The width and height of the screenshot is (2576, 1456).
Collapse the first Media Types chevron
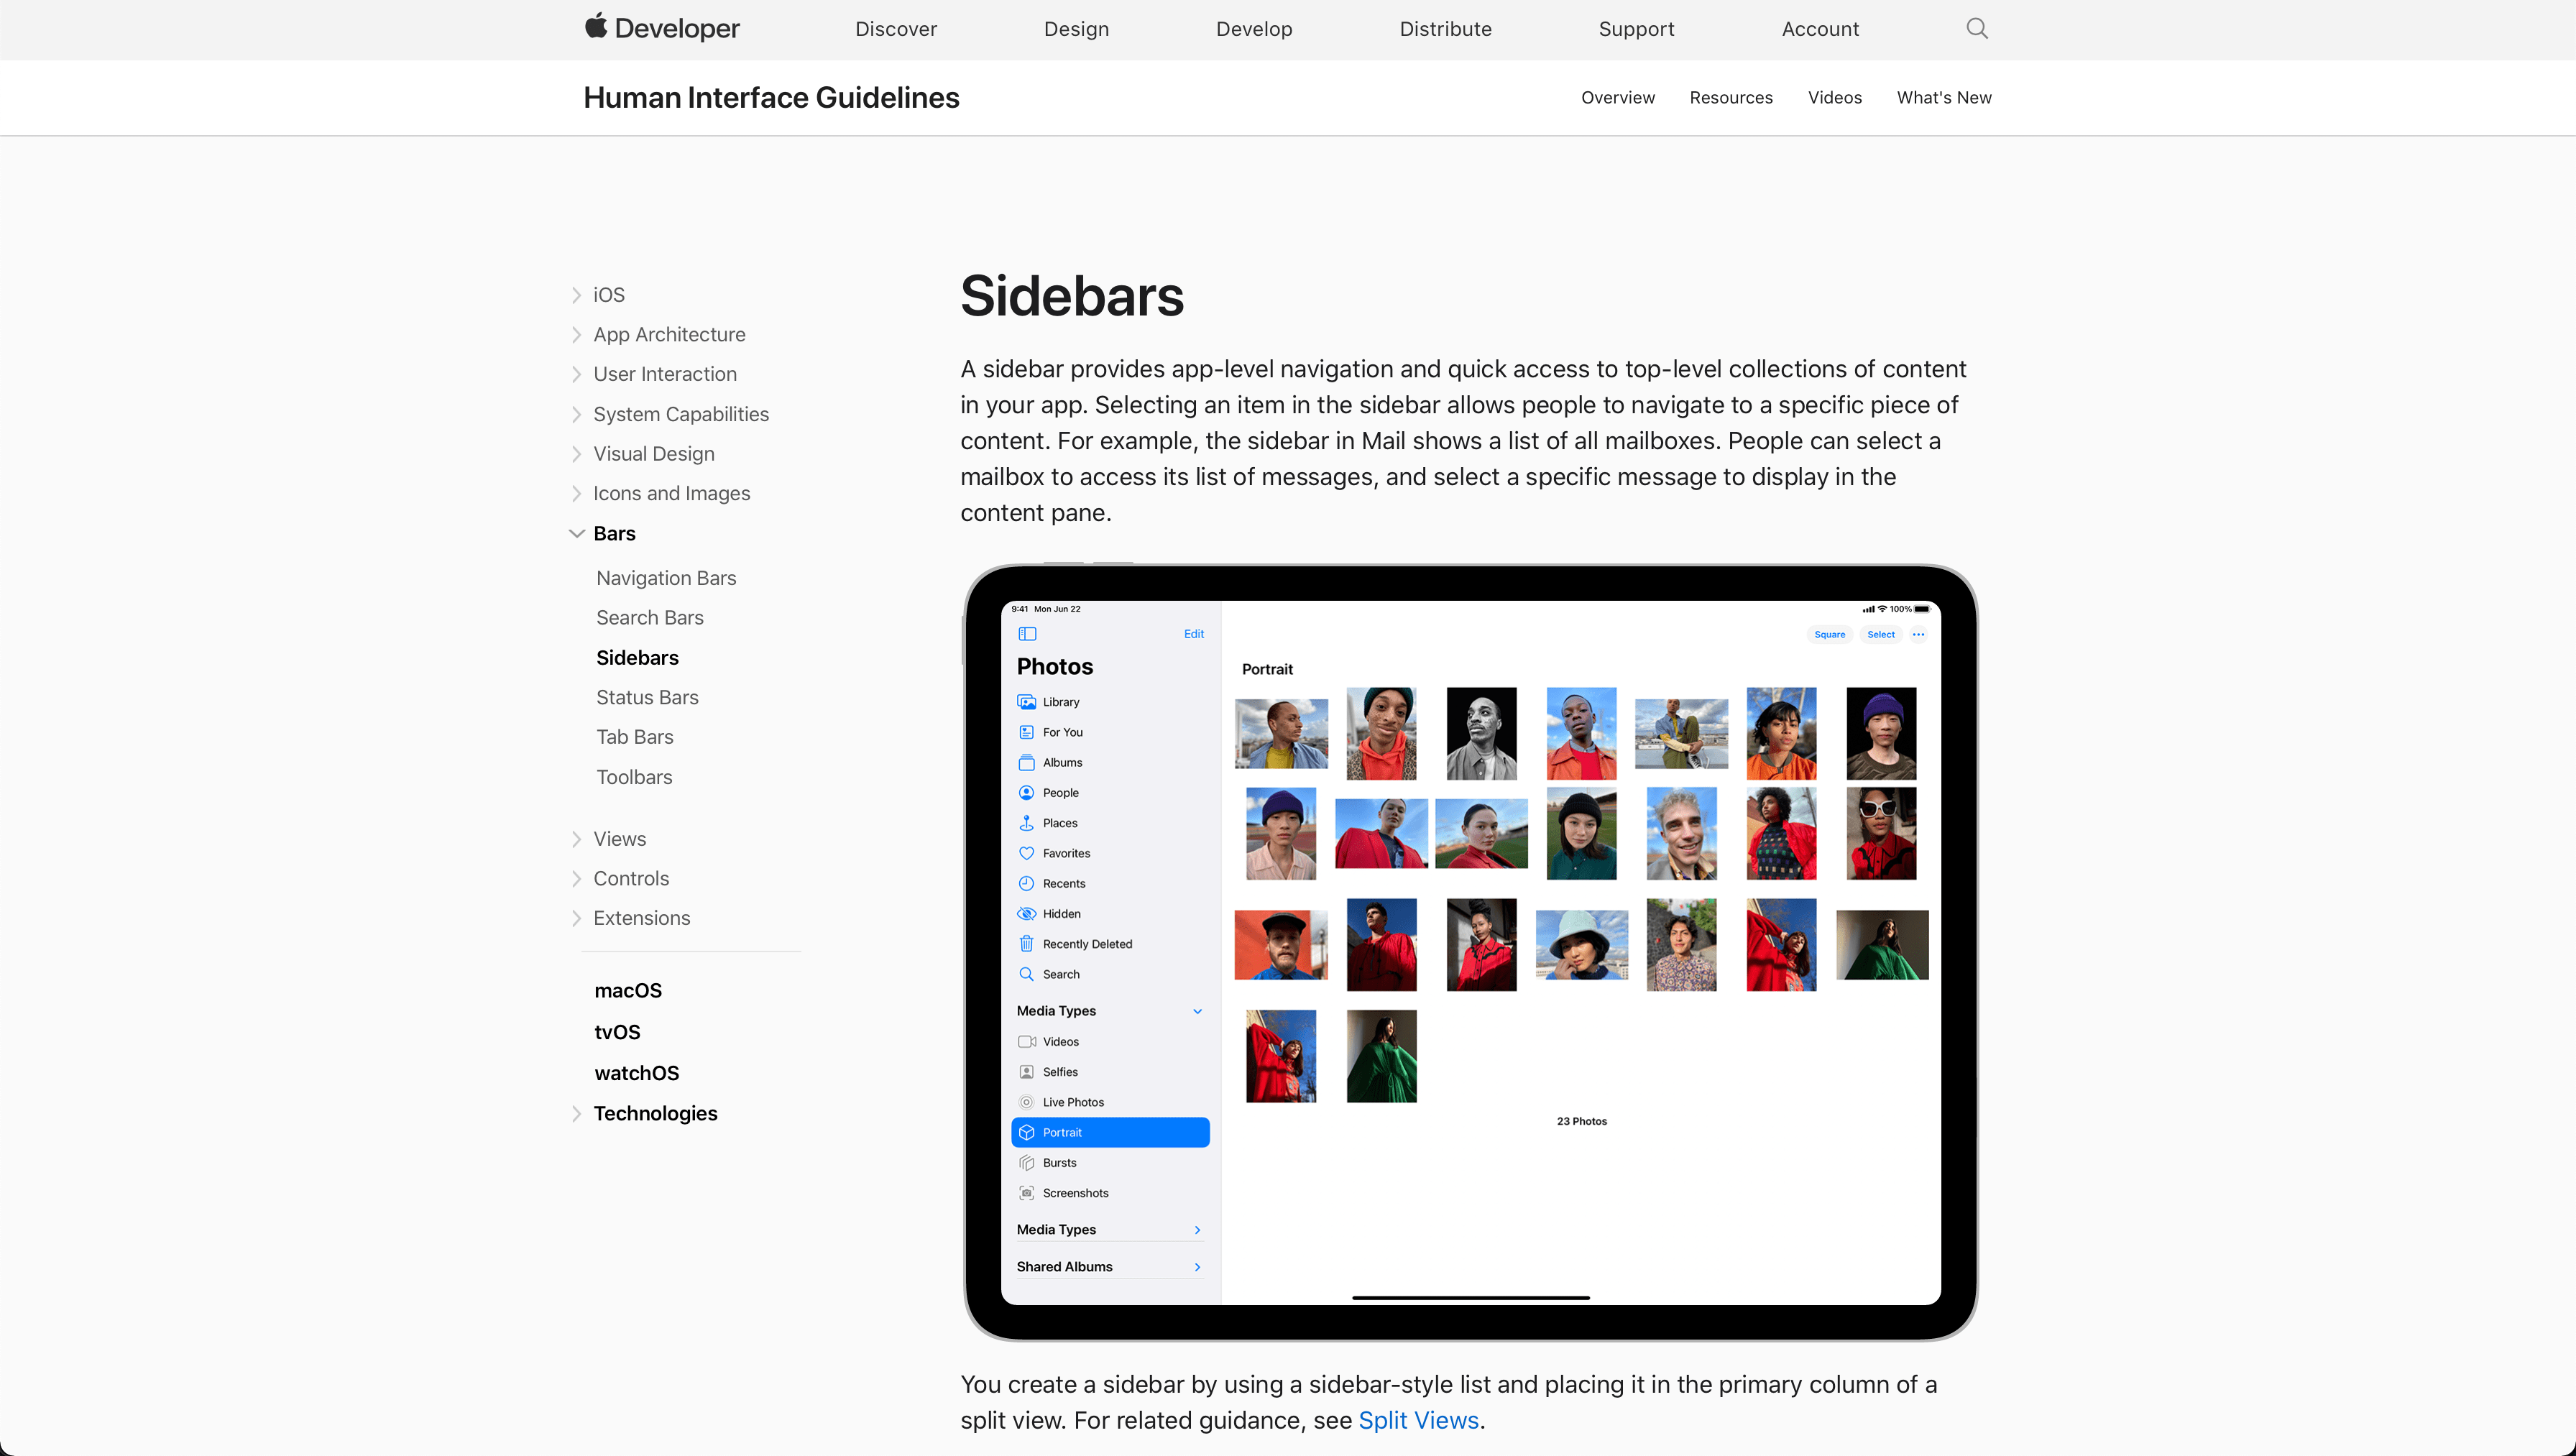click(x=1197, y=1011)
